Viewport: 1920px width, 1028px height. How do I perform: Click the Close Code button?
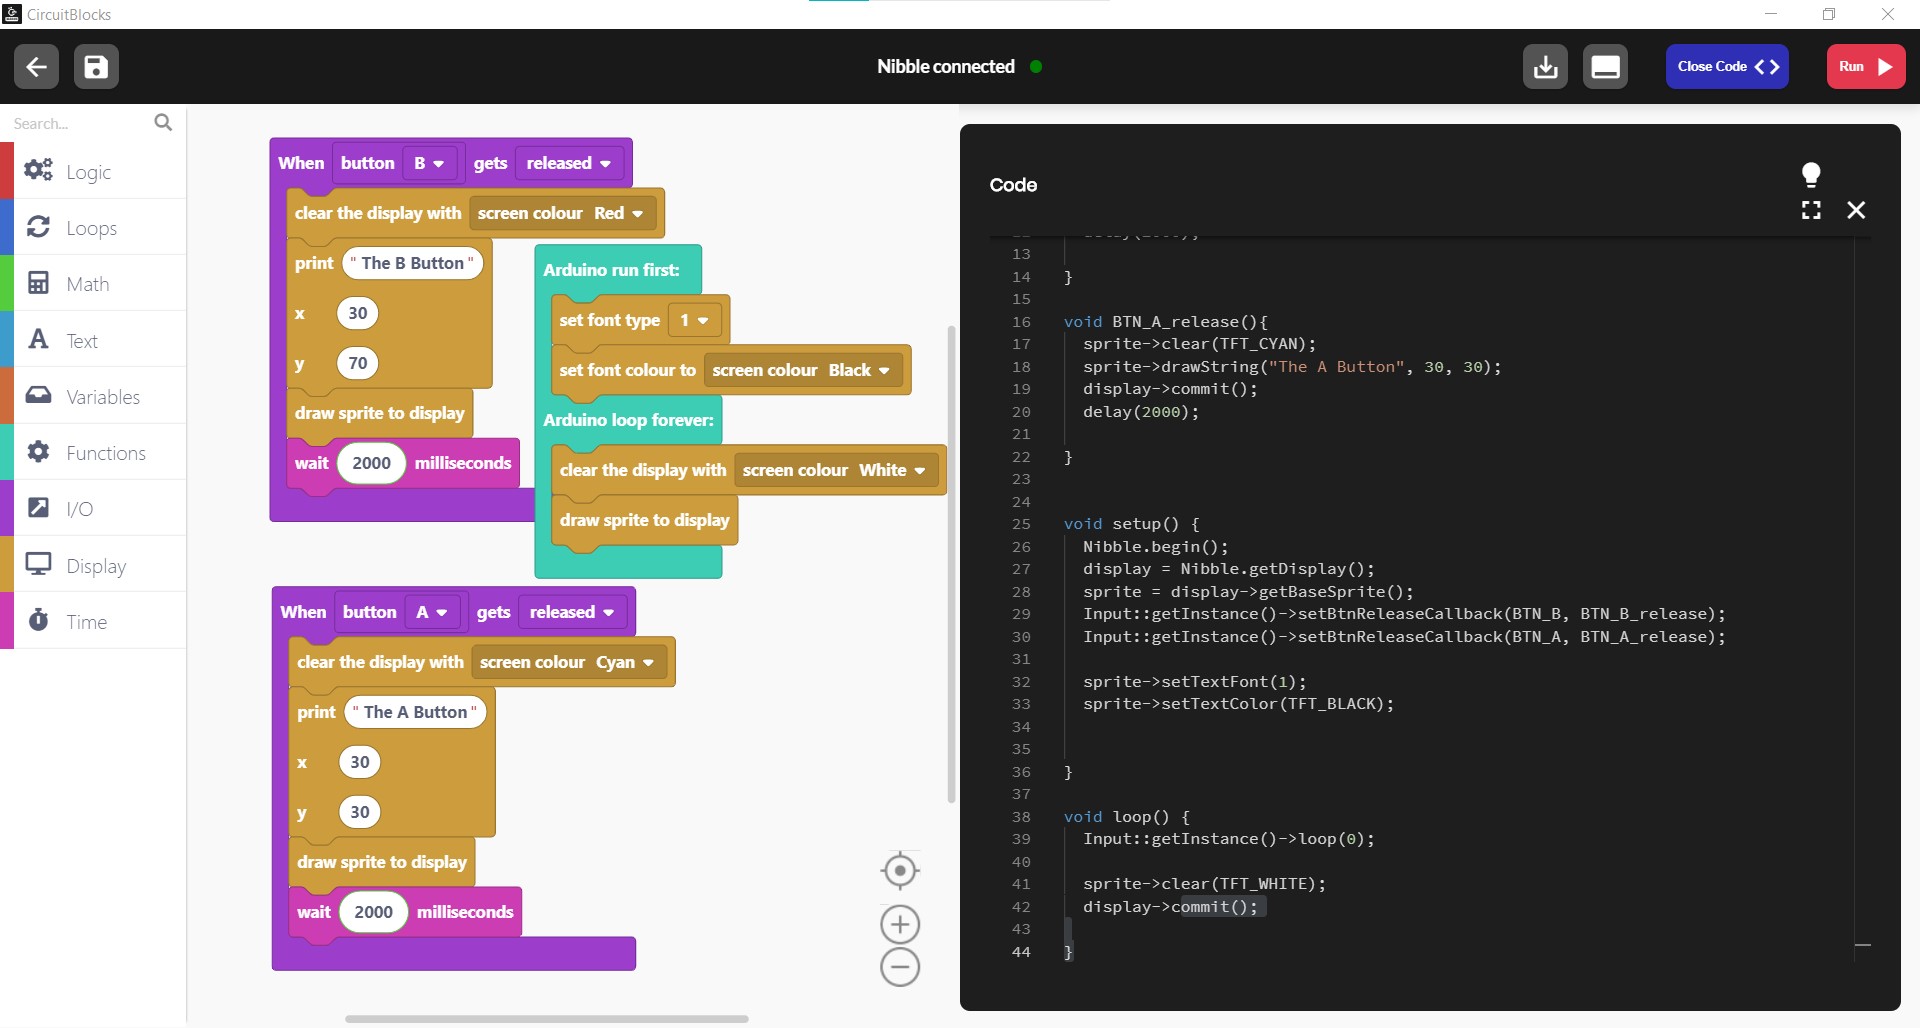[x=1727, y=67]
